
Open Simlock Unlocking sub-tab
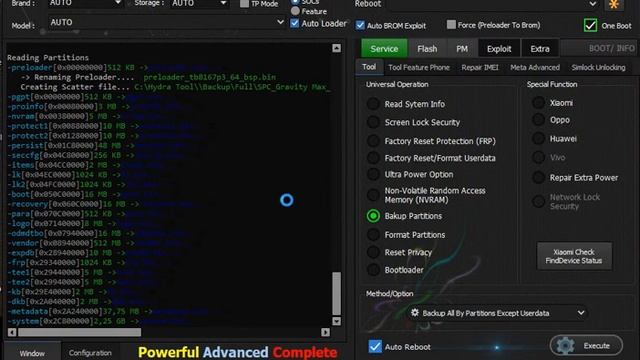coord(598,67)
